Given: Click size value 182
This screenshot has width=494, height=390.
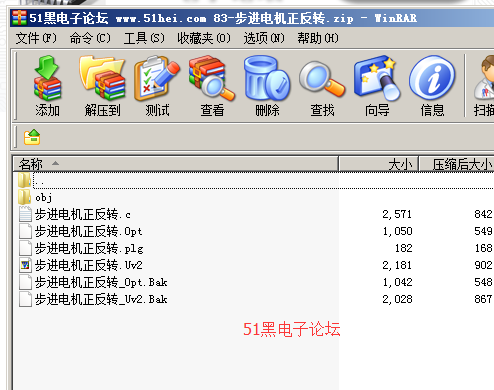Looking at the screenshot, I should (403, 248).
